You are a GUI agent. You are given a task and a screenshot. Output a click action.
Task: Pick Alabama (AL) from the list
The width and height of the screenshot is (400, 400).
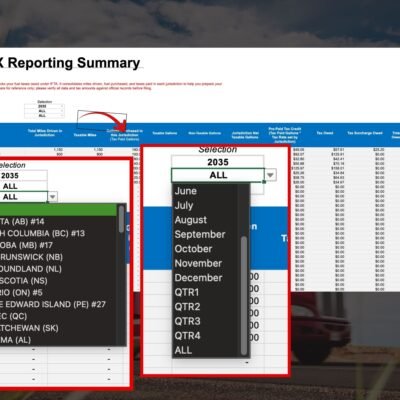15,340
